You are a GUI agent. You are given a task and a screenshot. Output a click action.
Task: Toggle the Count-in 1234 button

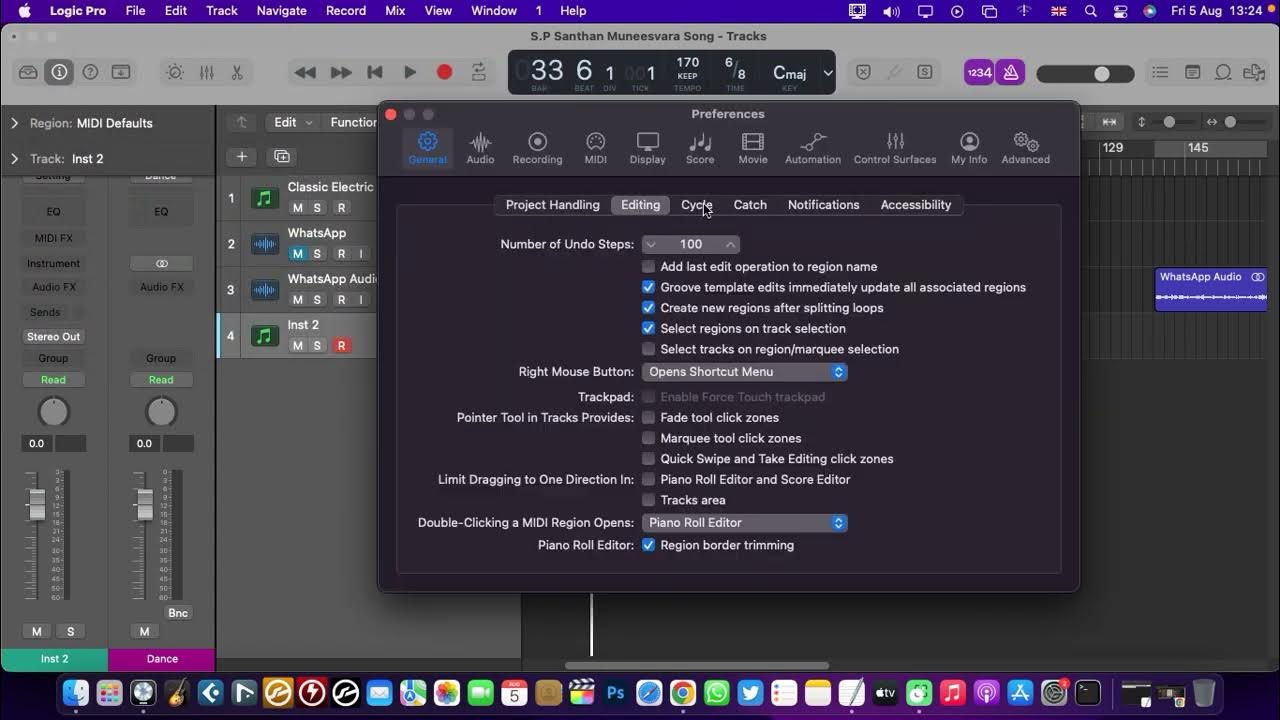pyautogui.click(x=979, y=72)
